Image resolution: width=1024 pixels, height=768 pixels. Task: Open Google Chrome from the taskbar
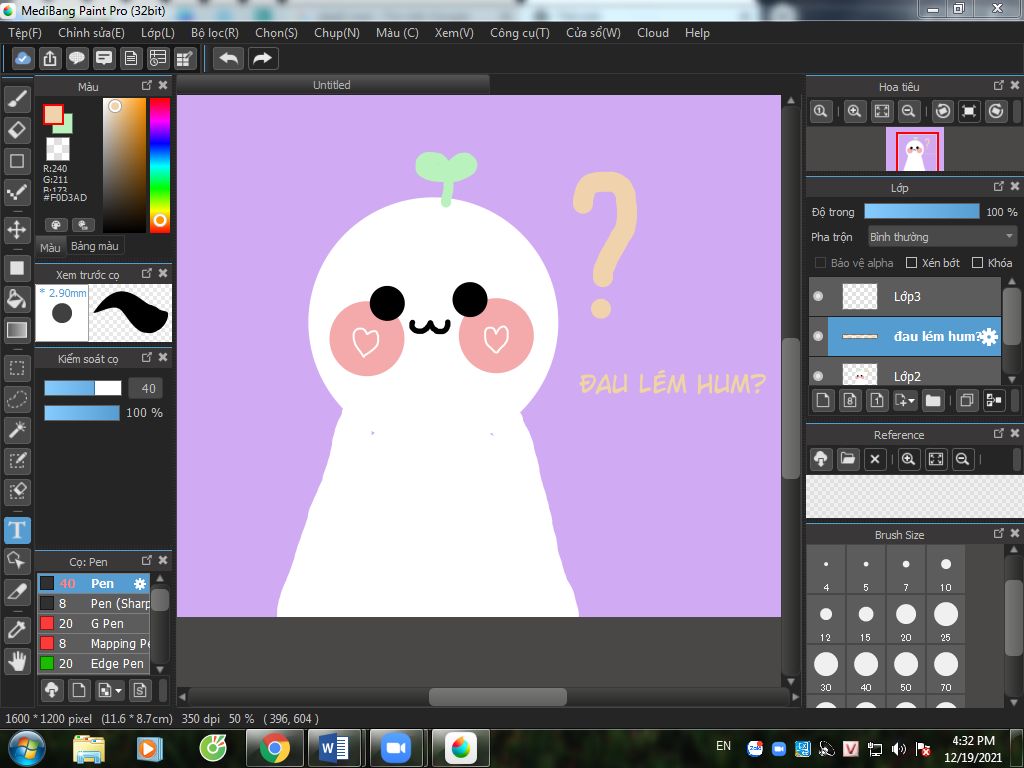coord(274,748)
